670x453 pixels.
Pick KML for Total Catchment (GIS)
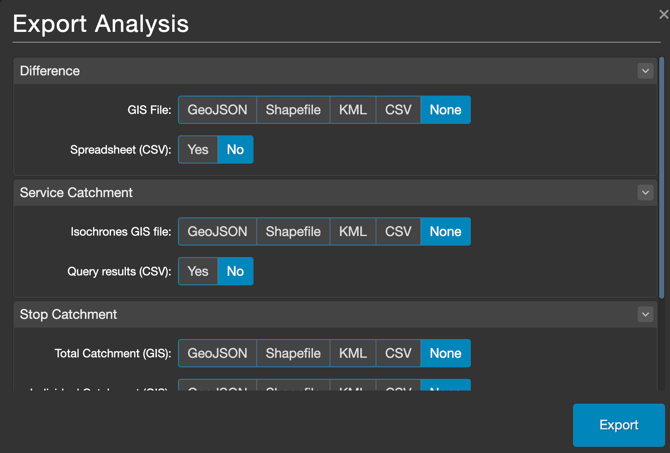(353, 354)
